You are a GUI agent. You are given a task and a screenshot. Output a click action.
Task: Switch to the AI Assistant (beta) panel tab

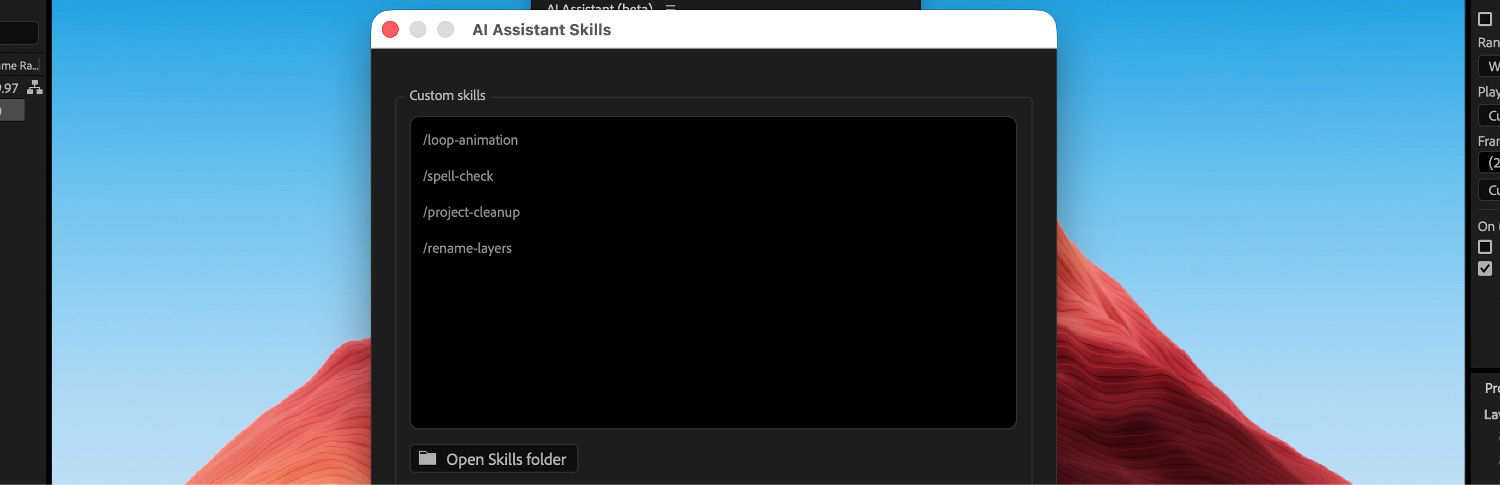[x=599, y=7]
